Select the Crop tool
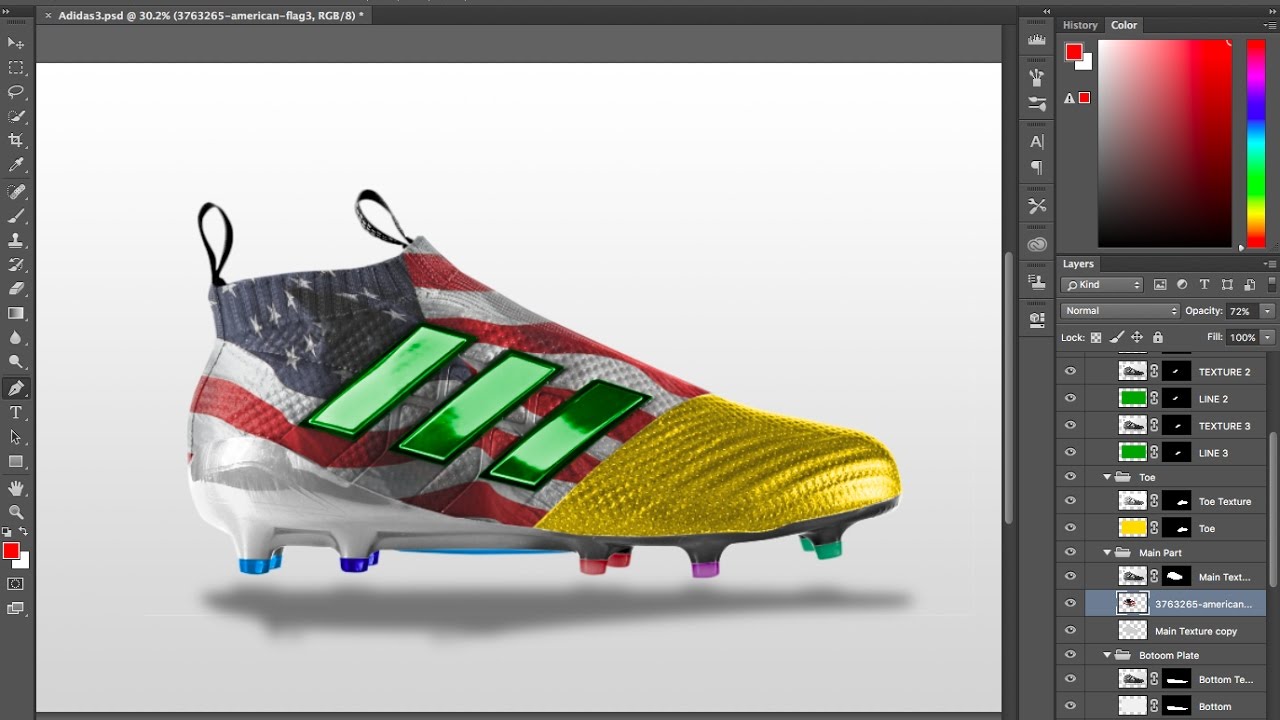Image resolution: width=1280 pixels, height=720 pixels. (16, 141)
